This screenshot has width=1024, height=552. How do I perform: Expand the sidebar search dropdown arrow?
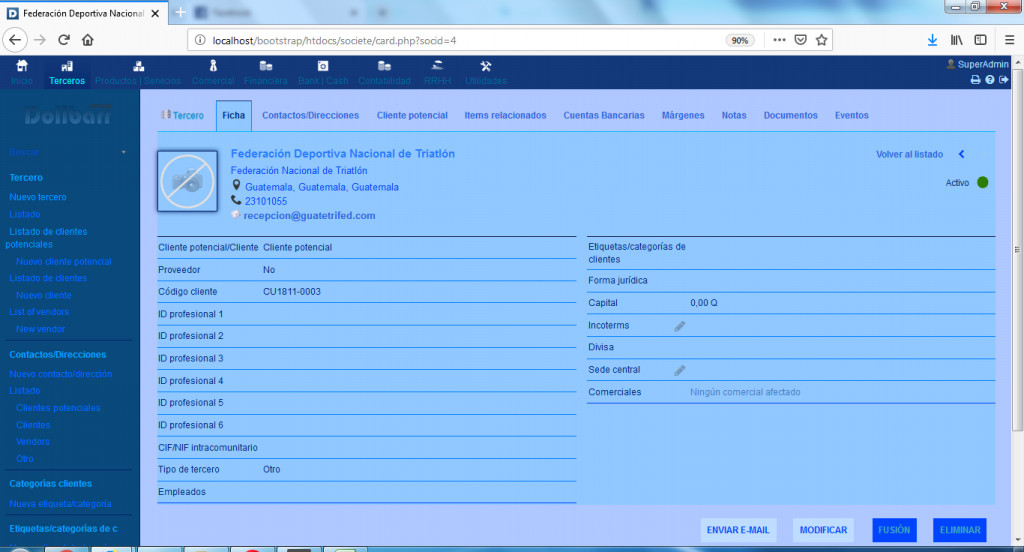tap(123, 152)
